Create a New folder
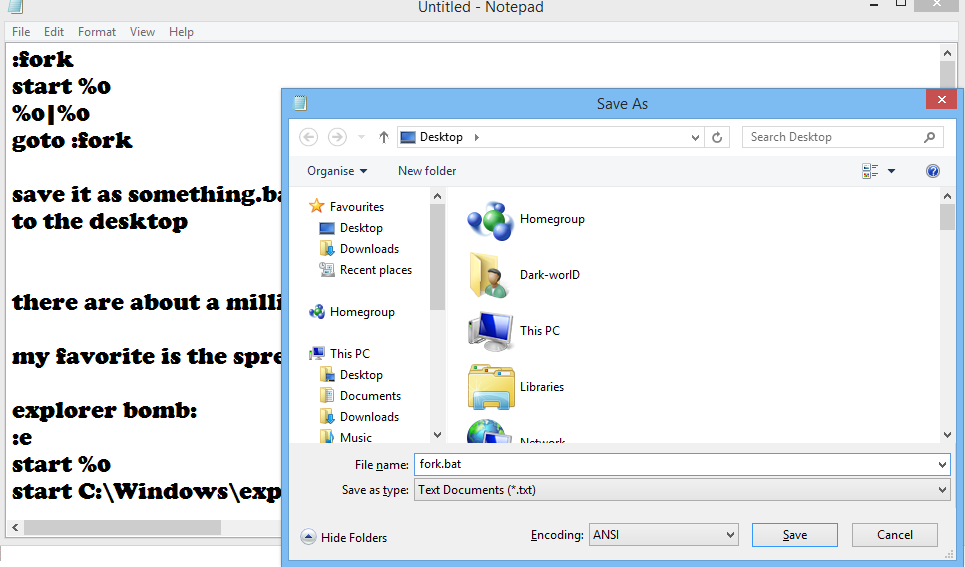The height and width of the screenshot is (567, 965). click(427, 171)
